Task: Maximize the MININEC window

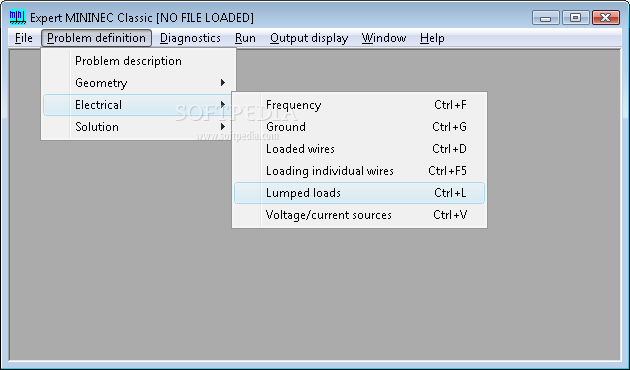Action: point(575,18)
